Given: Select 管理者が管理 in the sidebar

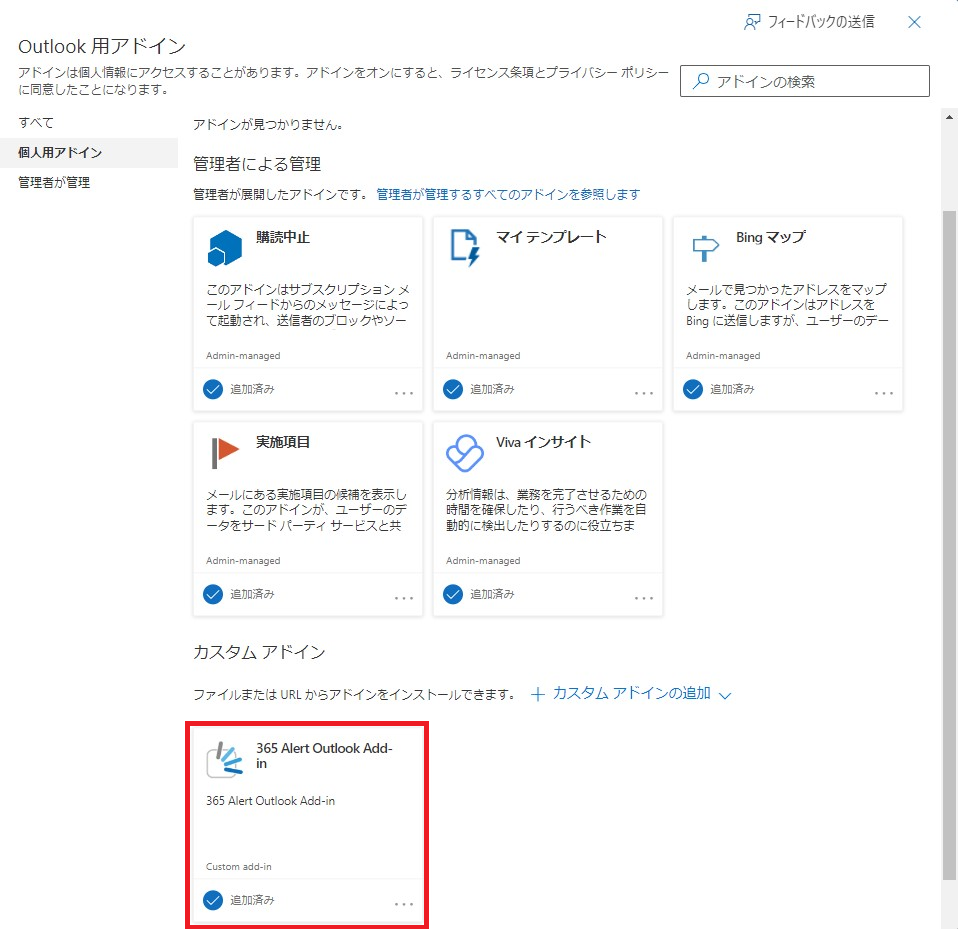Looking at the screenshot, I should pos(54,183).
